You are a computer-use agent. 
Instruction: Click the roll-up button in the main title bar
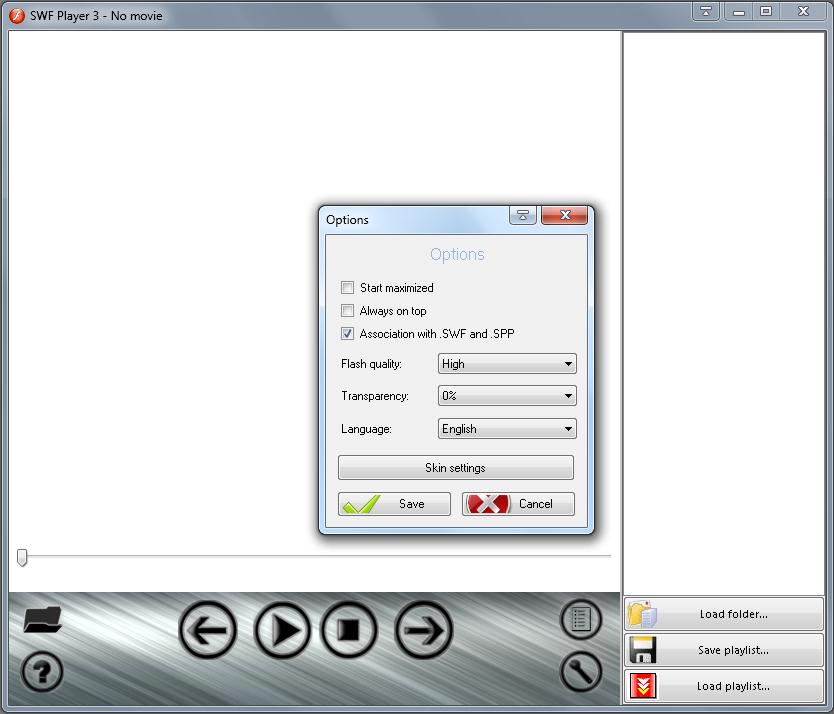[x=706, y=11]
